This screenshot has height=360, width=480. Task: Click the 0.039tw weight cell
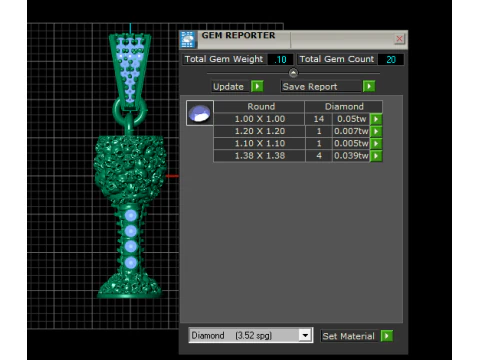(x=351, y=156)
